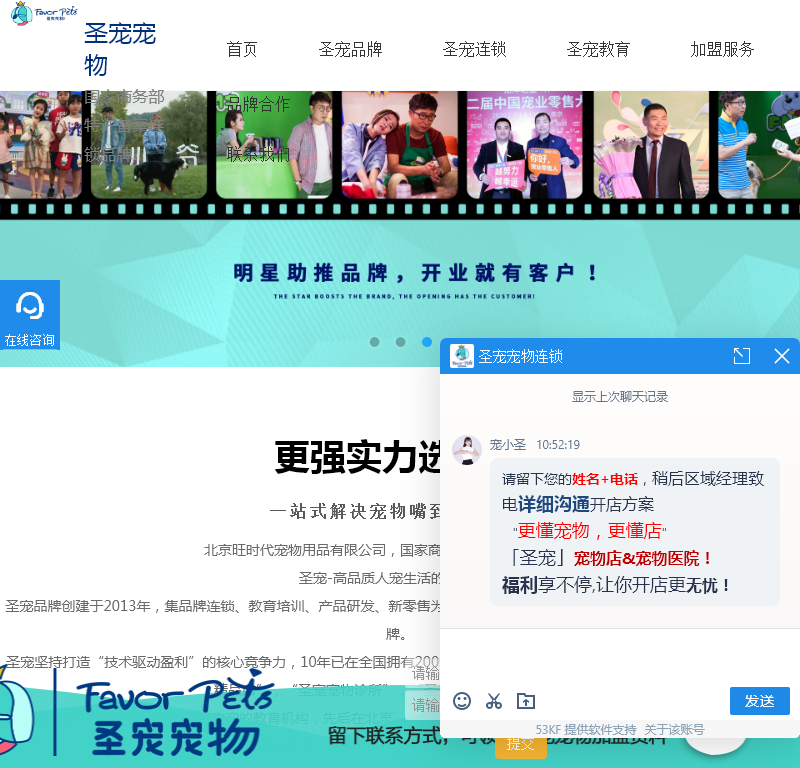The image size is (800, 768).
Task: Click the chat window brand avatar icon
Action: tap(462, 356)
